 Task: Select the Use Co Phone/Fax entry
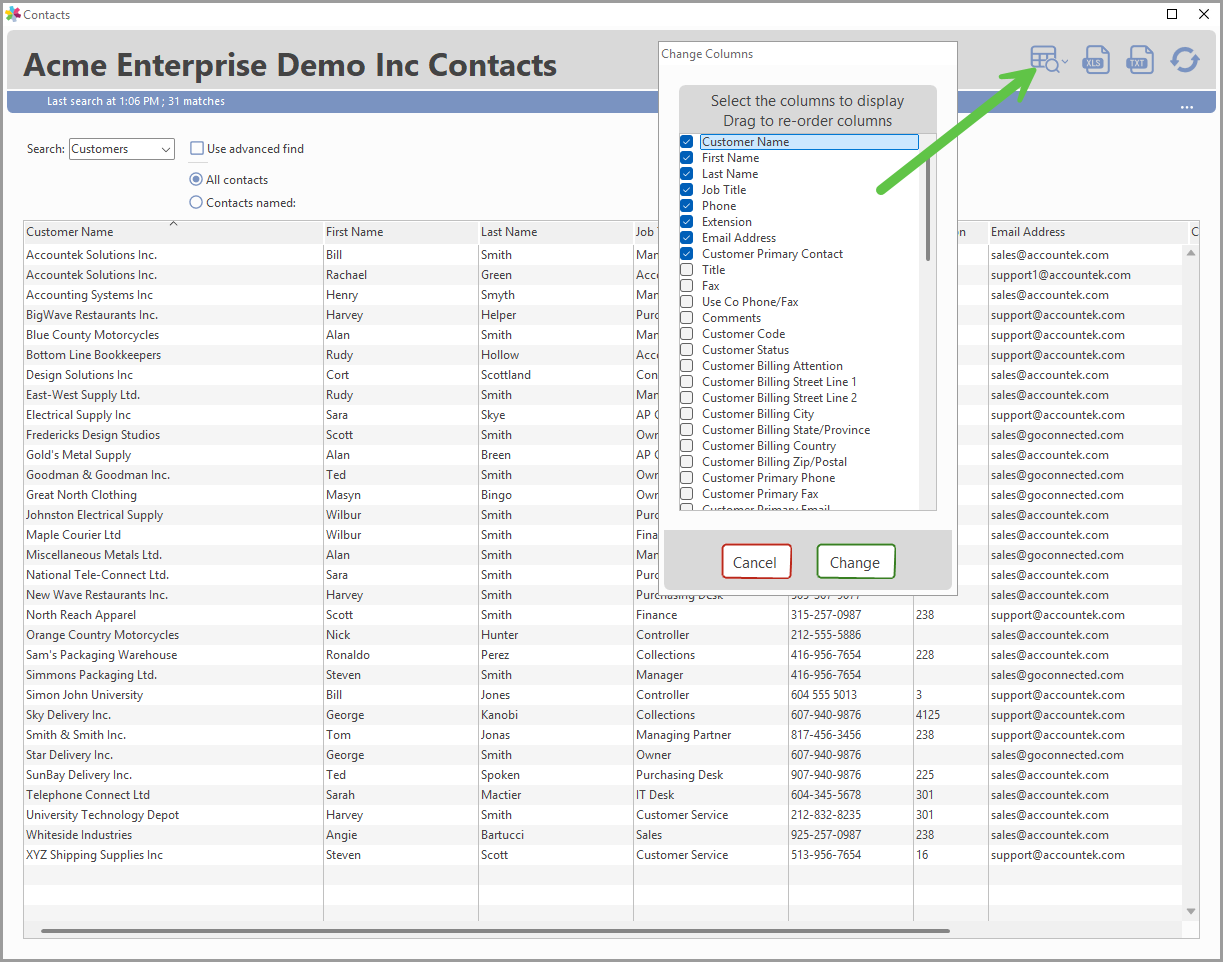coord(750,302)
